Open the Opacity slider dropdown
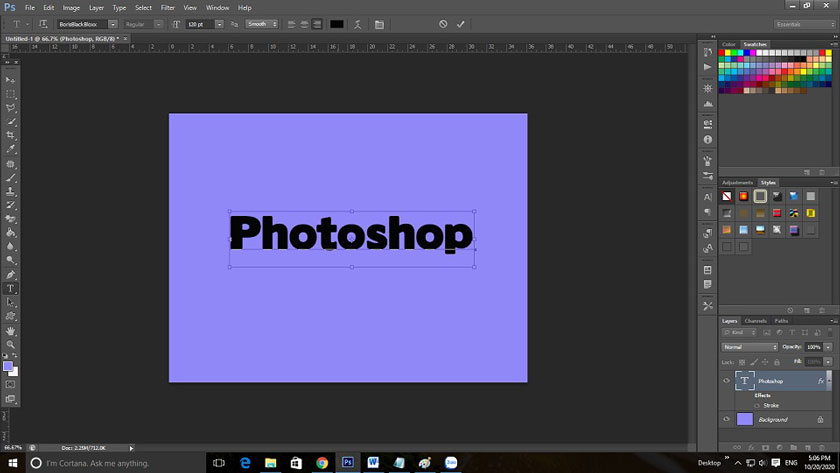 (828, 347)
